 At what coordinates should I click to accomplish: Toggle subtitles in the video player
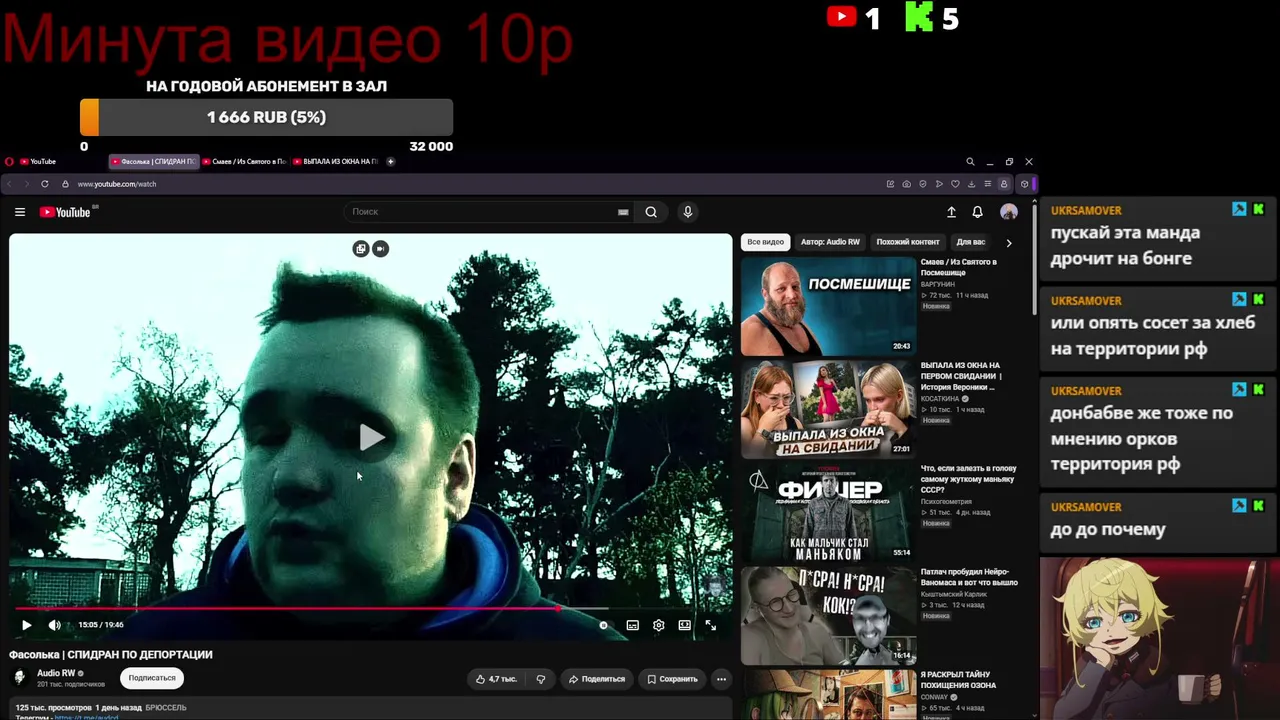coord(633,625)
